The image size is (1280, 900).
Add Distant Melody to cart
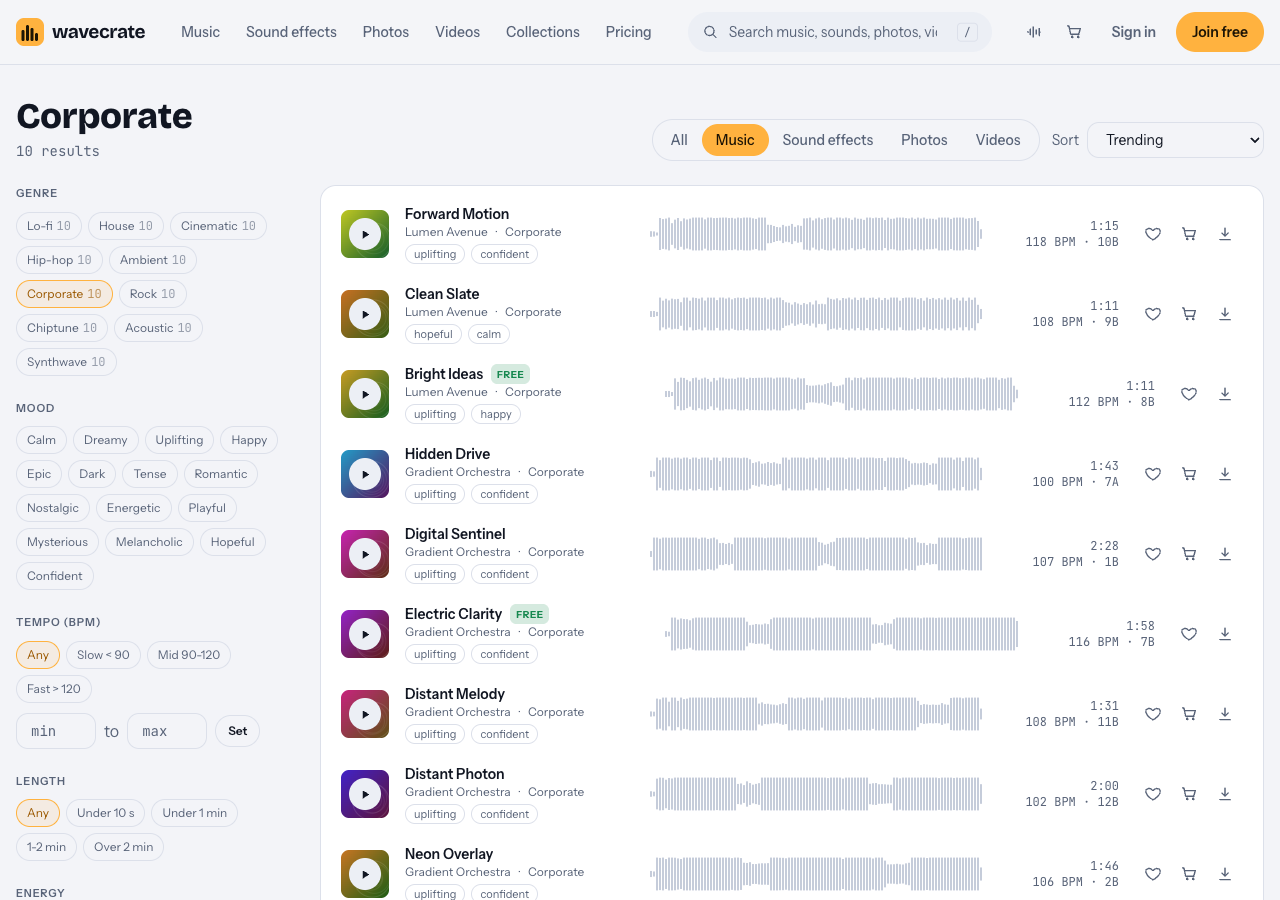(x=1189, y=714)
